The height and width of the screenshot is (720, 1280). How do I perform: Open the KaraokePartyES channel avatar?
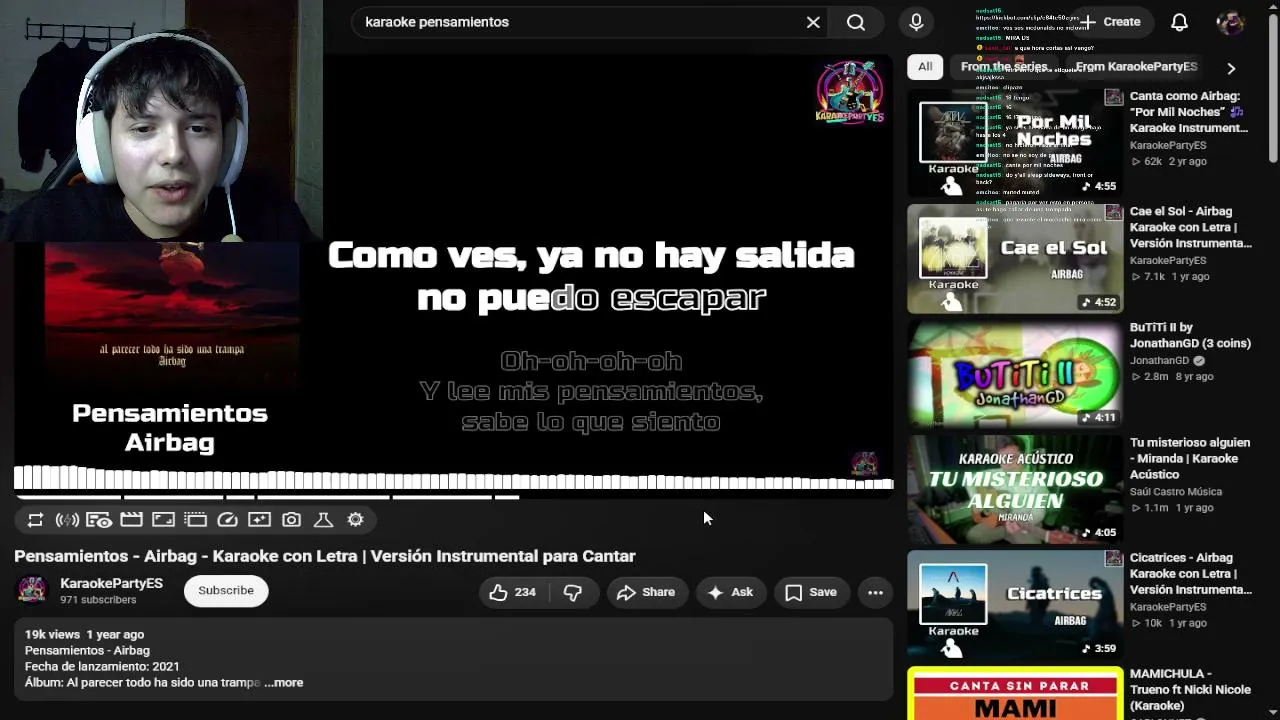31,590
